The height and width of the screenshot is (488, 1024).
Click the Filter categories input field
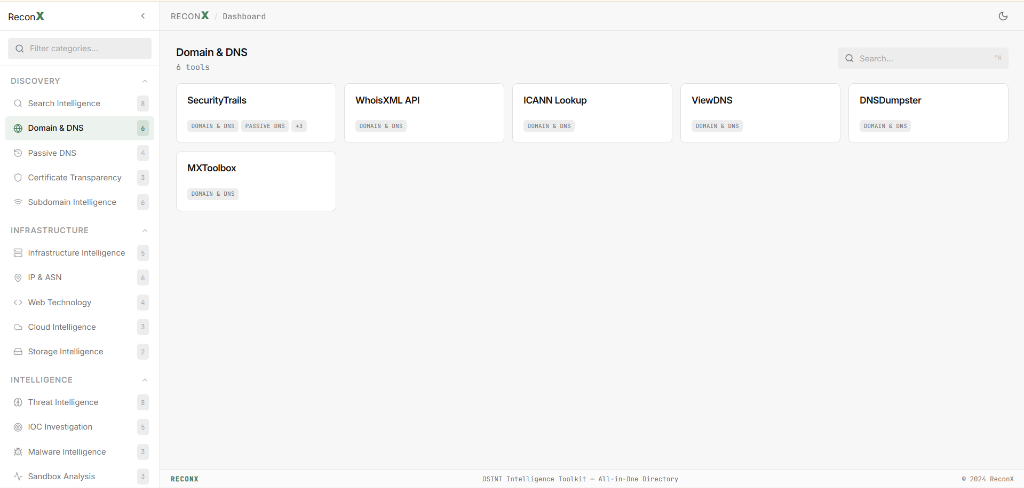(x=80, y=48)
